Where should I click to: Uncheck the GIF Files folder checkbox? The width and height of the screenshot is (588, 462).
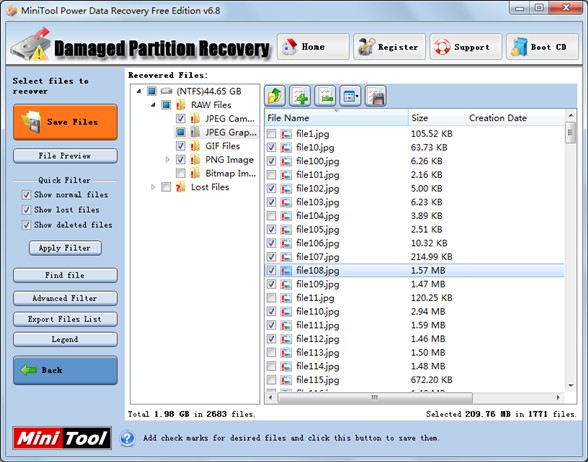181,146
